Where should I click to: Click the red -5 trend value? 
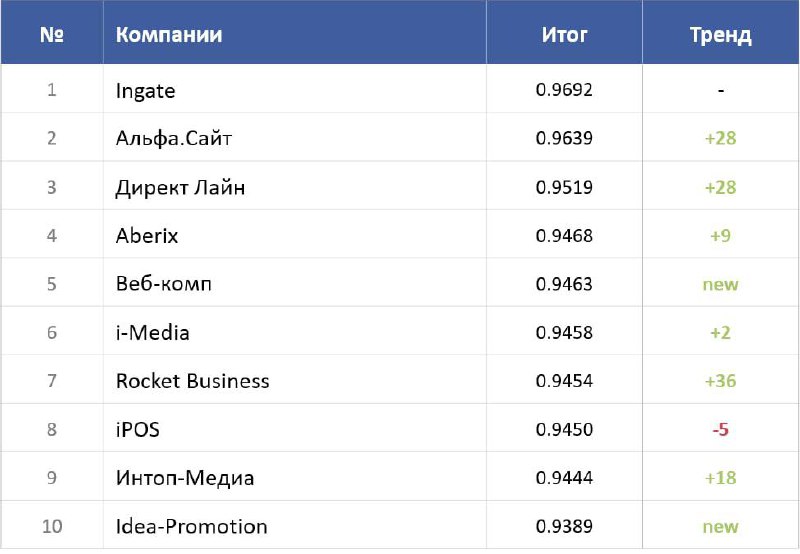point(720,430)
